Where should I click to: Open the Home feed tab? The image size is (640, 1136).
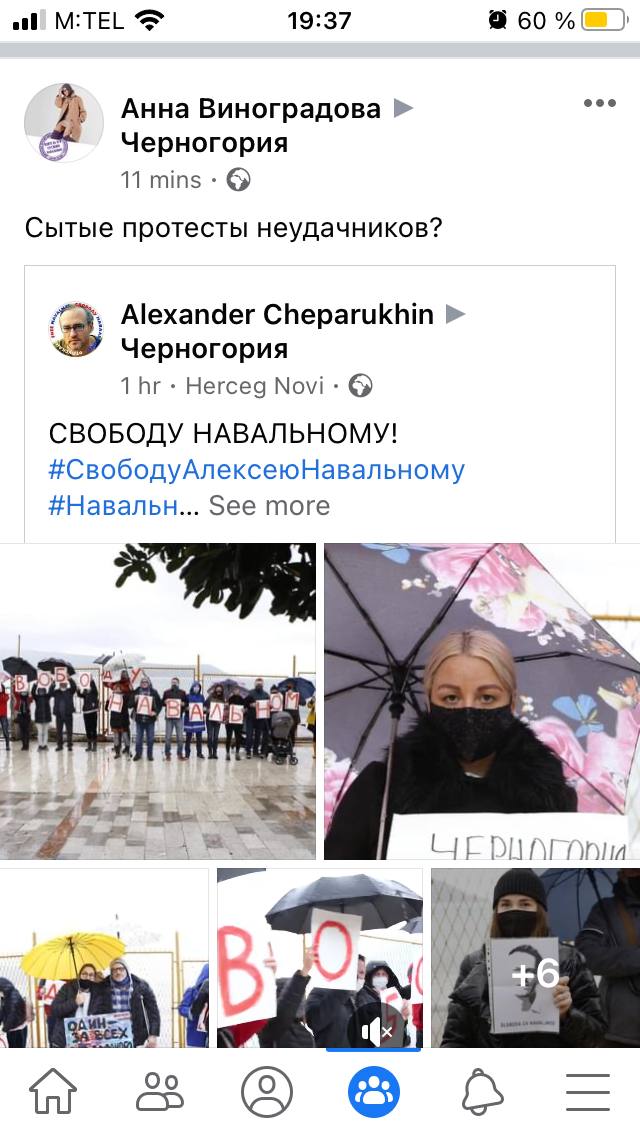[x=53, y=1091]
